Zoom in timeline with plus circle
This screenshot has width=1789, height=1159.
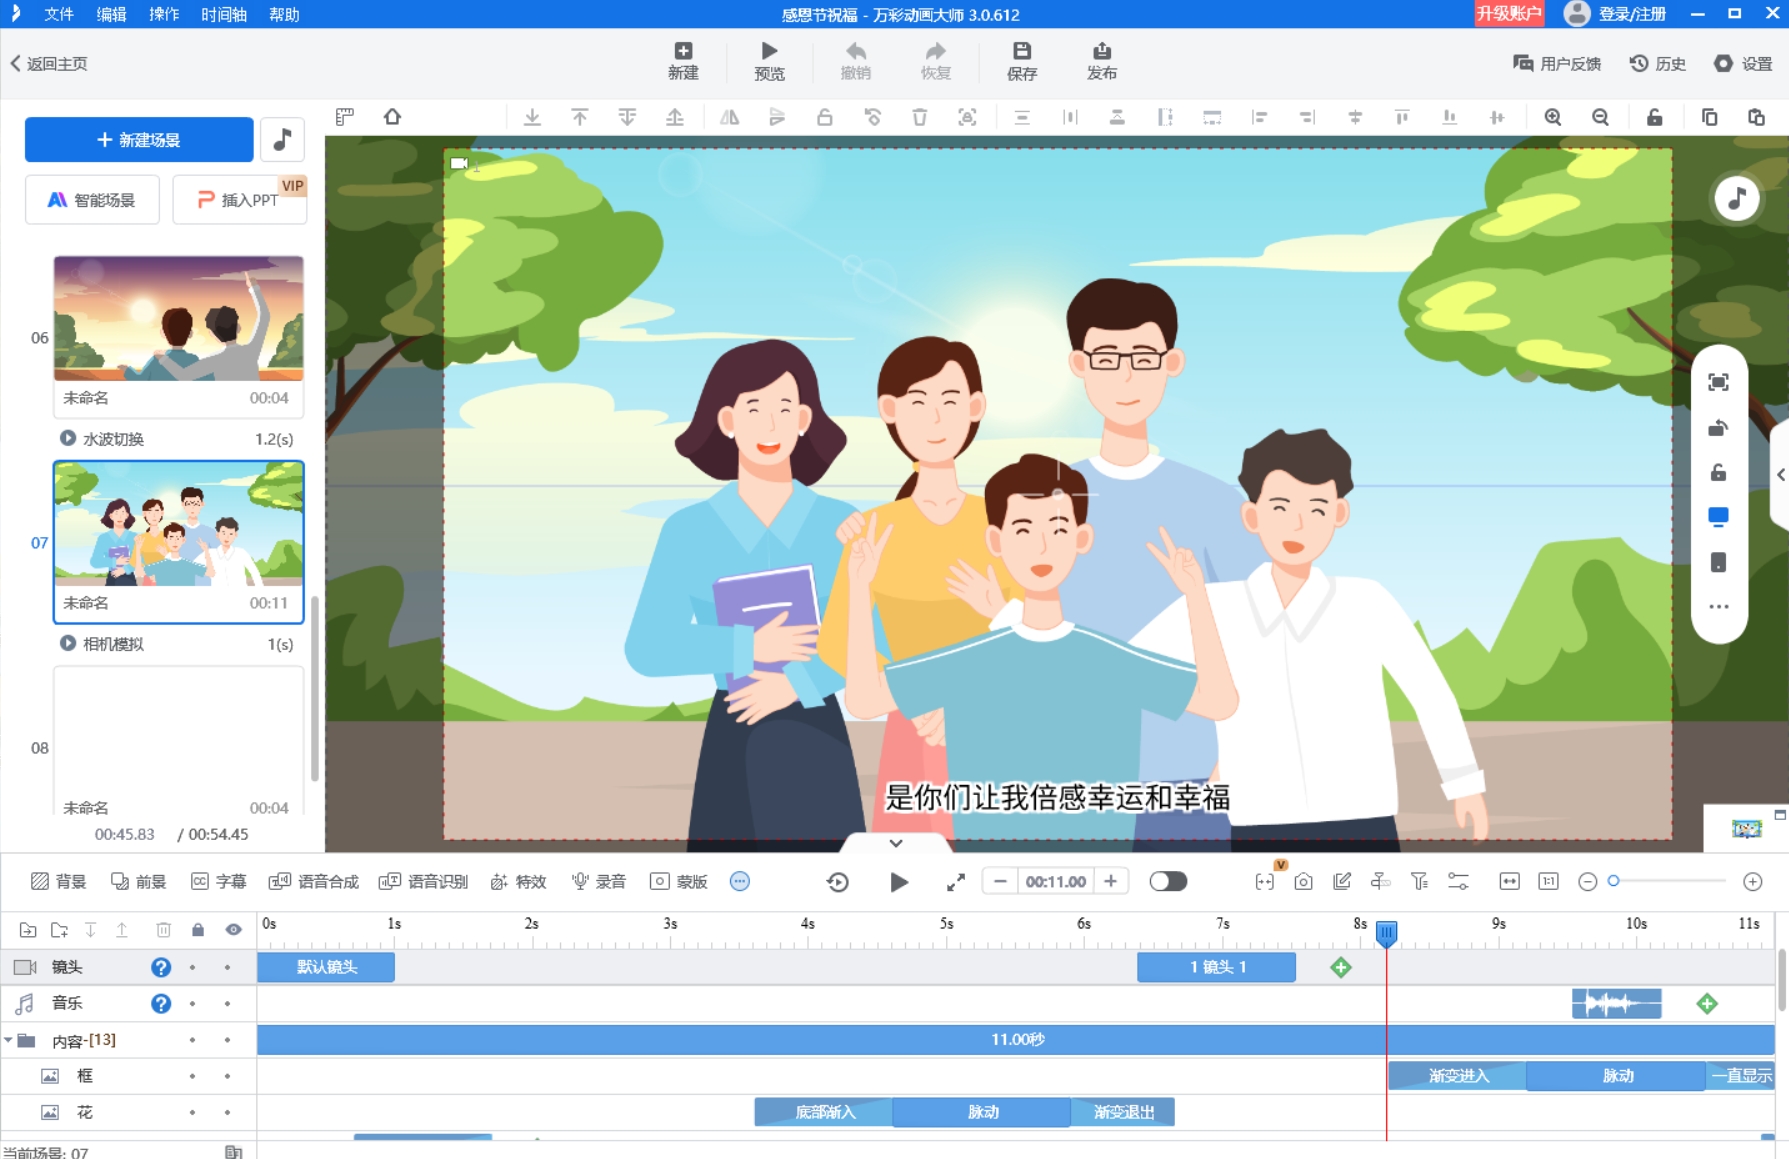click(1752, 881)
